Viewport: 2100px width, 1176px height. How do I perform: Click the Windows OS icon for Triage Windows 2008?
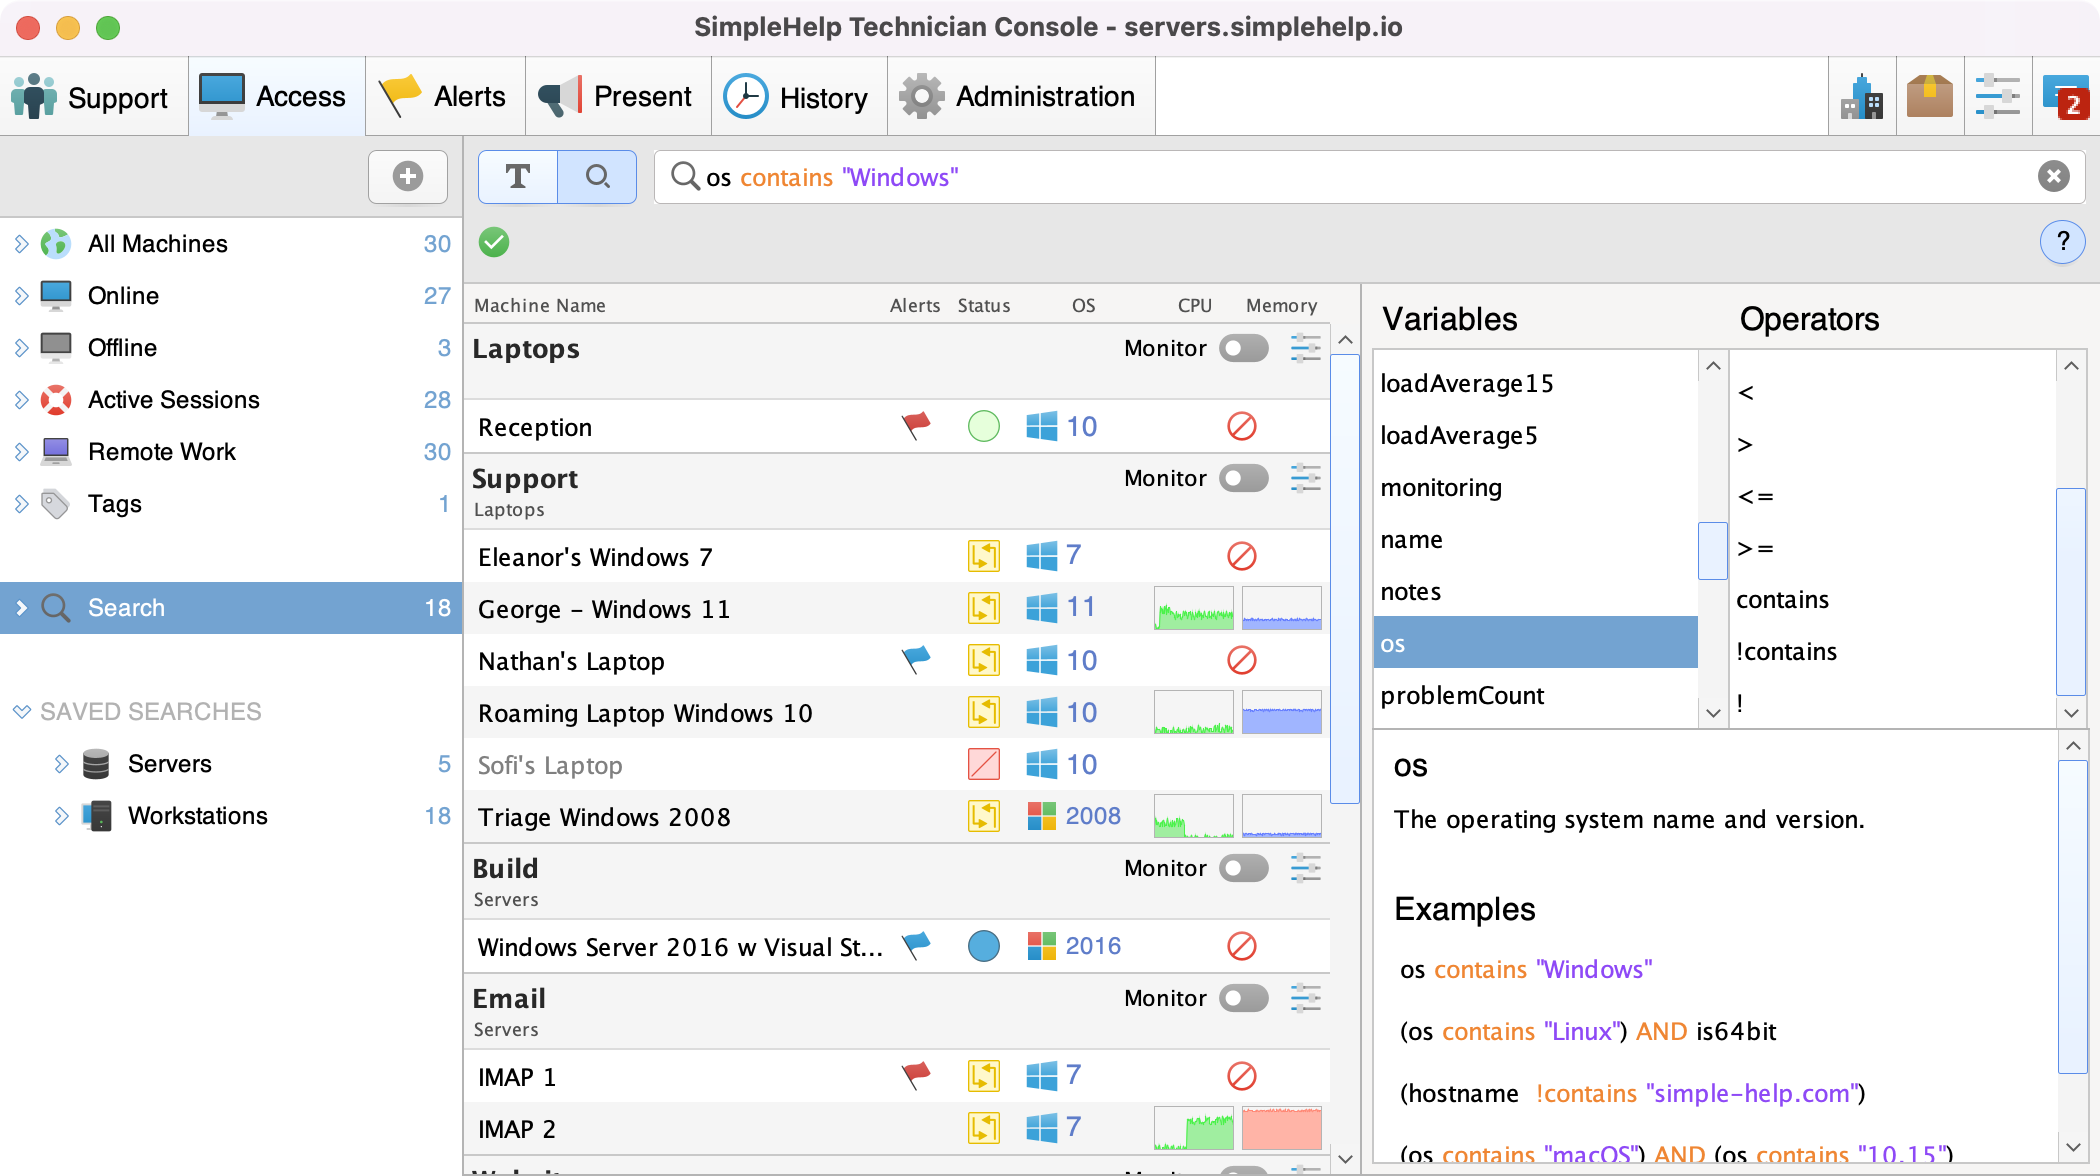[1042, 816]
